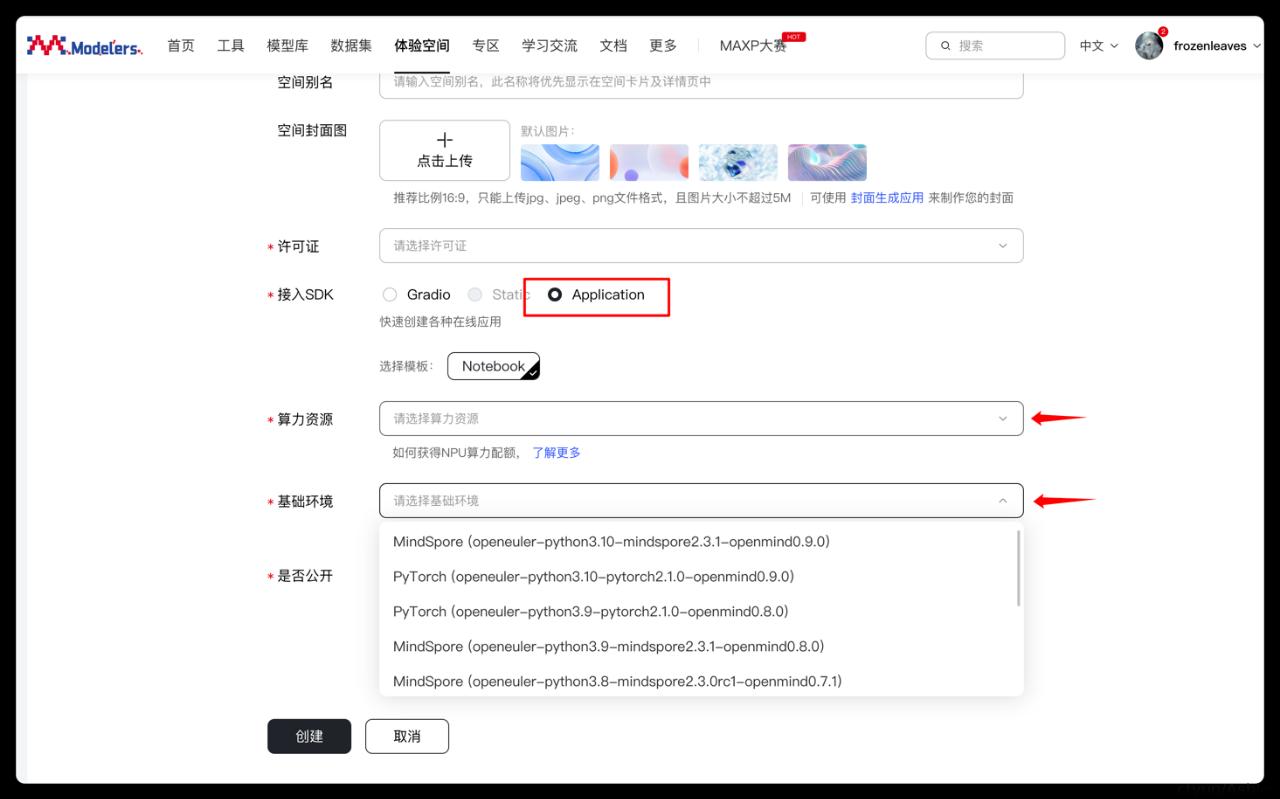The height and width of the screenshot is (799, 1280).
Task: Expand the frozenleaves user dropdown arrow
Action: [x=1257, y=46]
